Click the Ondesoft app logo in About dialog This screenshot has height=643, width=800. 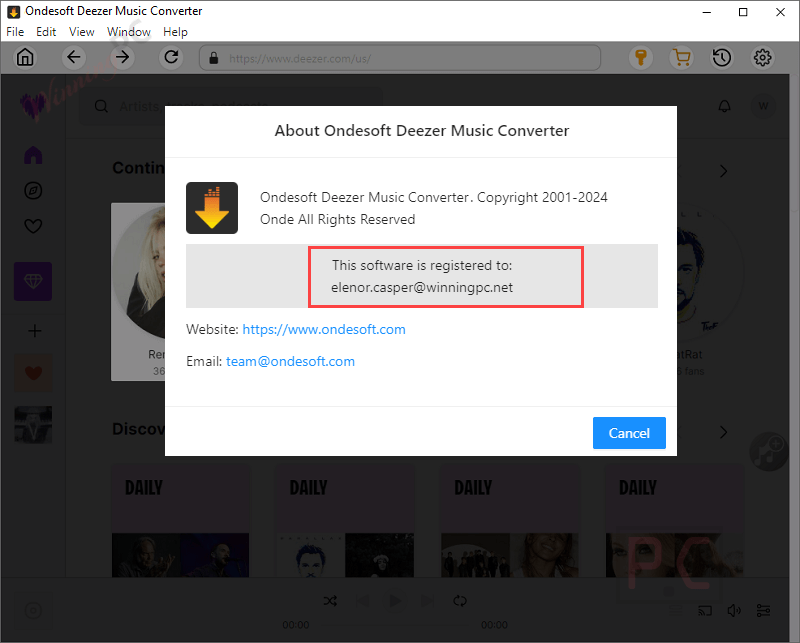click(212, 208)
